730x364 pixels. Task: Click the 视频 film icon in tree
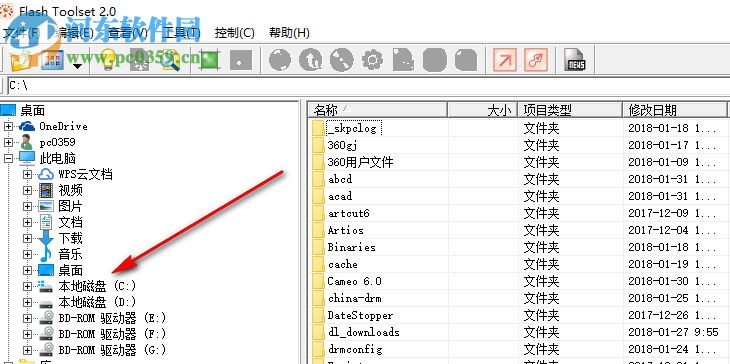[x=46, y=190]
